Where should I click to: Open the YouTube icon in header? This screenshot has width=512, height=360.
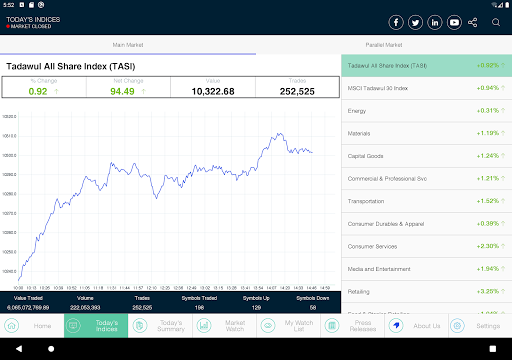[454, 23]
